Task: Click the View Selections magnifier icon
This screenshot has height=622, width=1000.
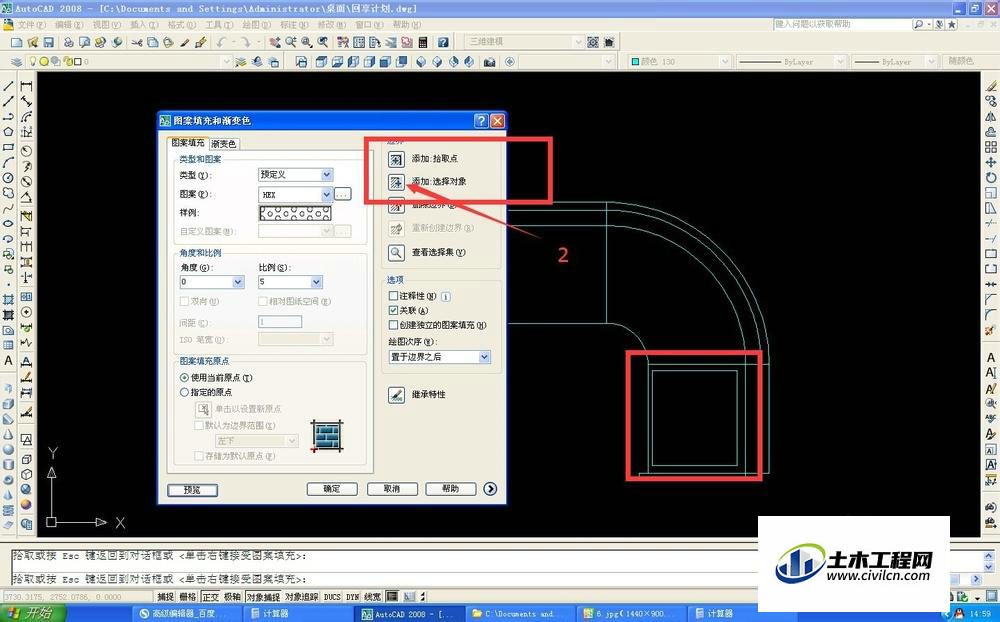Action: tap(396, 253)
